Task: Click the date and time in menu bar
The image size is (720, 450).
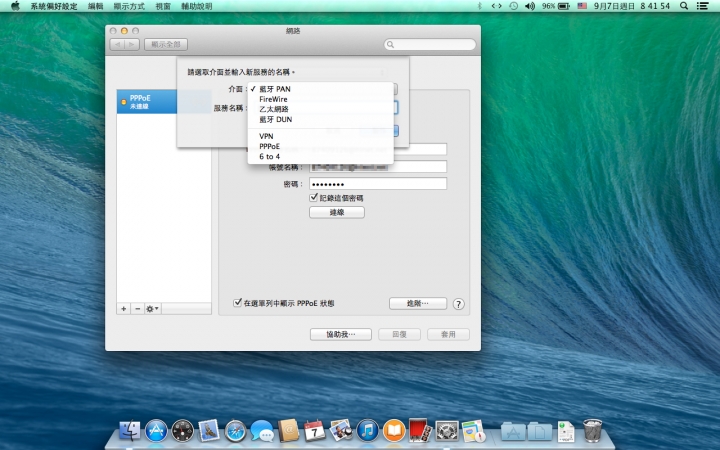Action: click(x=632, y=6)
